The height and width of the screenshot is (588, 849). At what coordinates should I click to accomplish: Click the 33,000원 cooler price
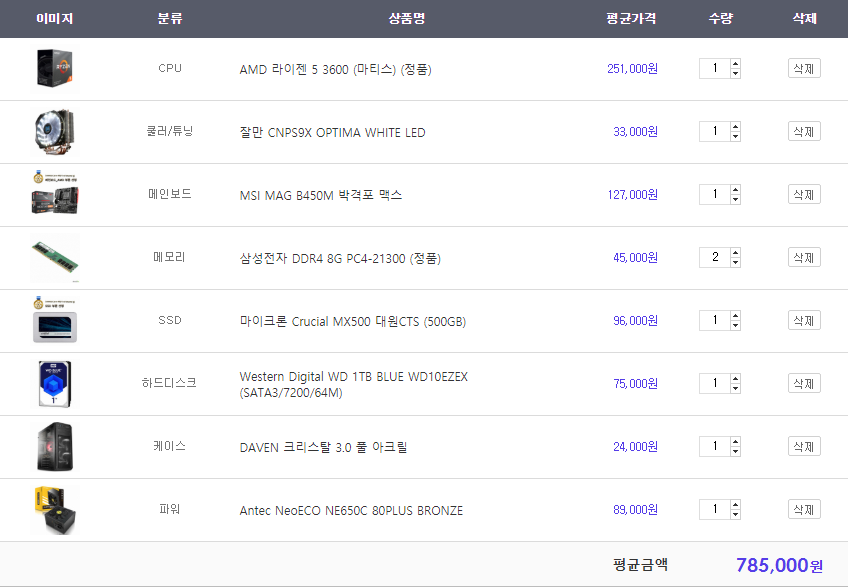coord(635,132)
